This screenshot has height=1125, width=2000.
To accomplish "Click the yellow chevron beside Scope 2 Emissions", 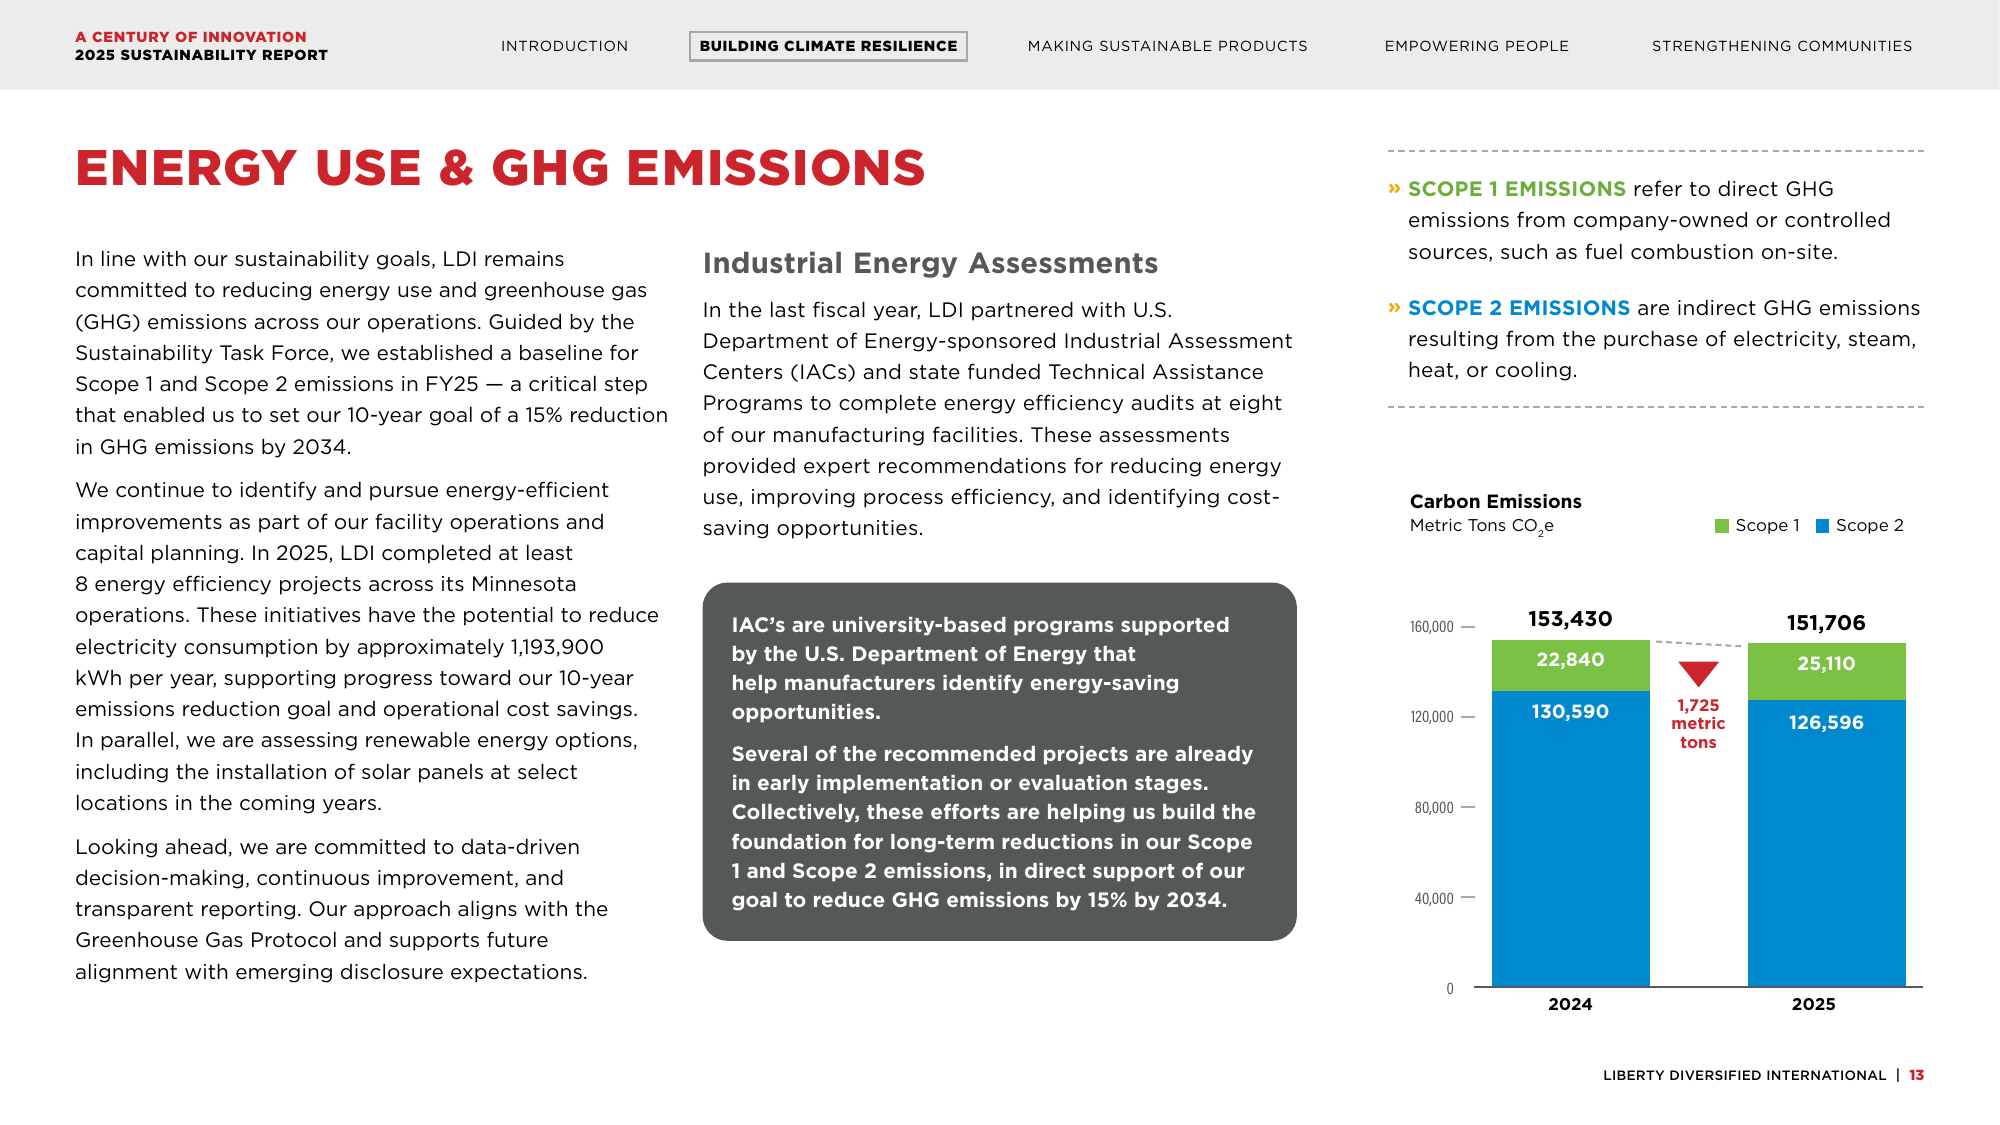I will (1394, 307).
